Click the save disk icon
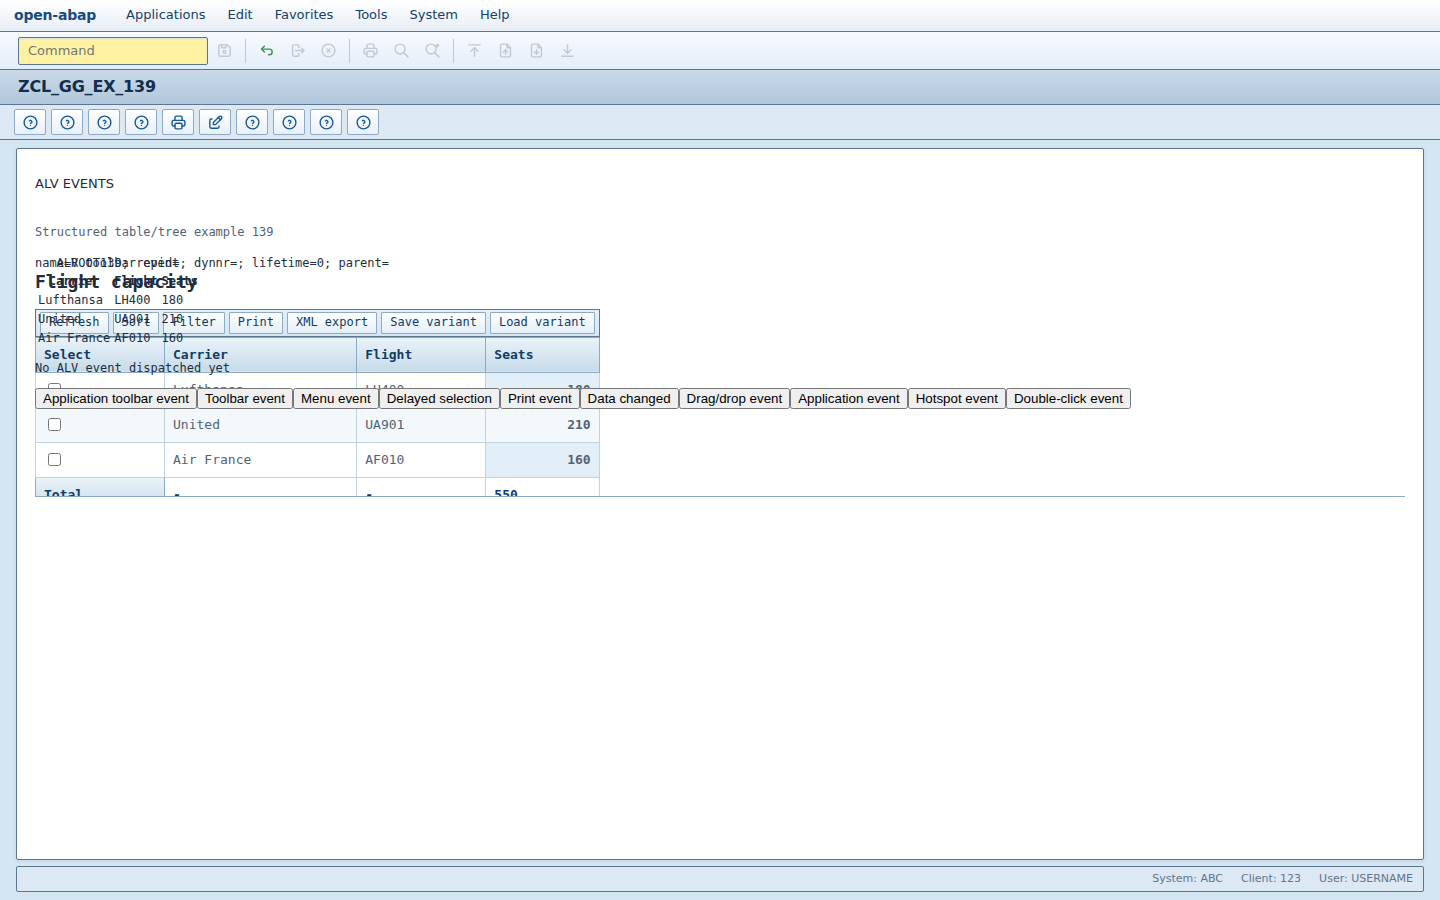1440x900 pixels. click(x=225, y=51)
